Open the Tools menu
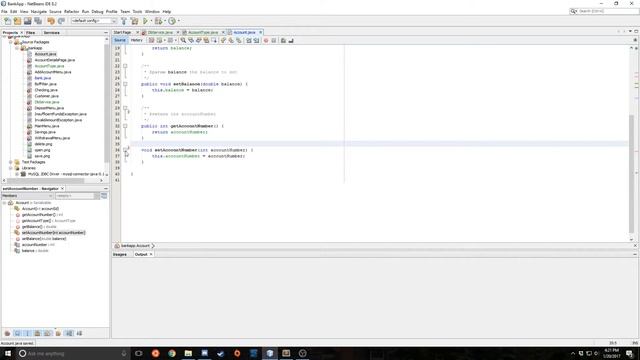640x360 pixels. pyautogui.click(x=138, y=12)
